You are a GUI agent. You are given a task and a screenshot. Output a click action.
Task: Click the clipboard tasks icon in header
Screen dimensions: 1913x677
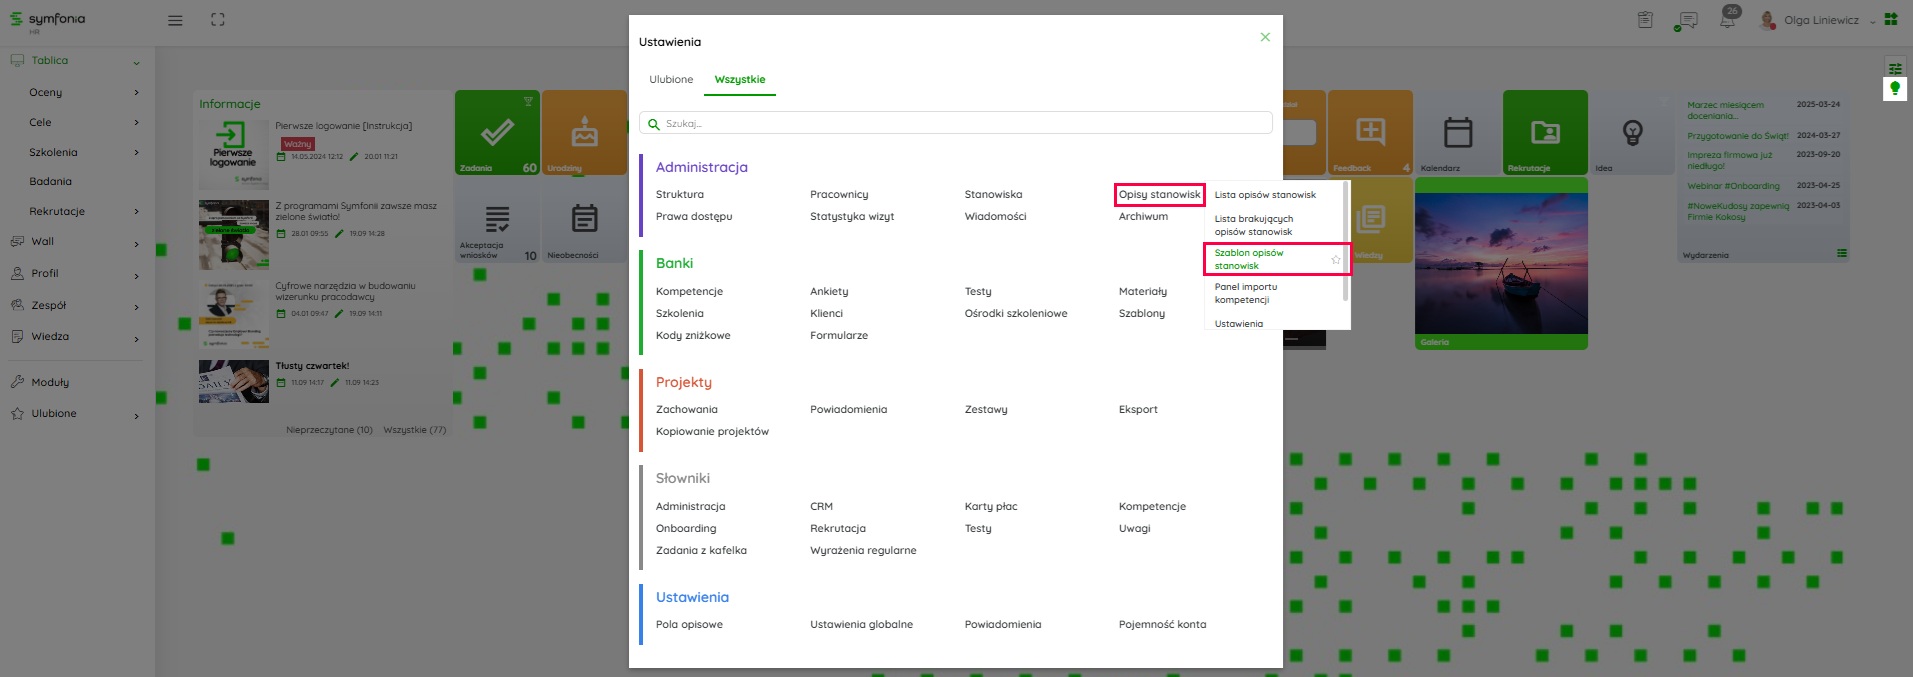[1645, 20]
